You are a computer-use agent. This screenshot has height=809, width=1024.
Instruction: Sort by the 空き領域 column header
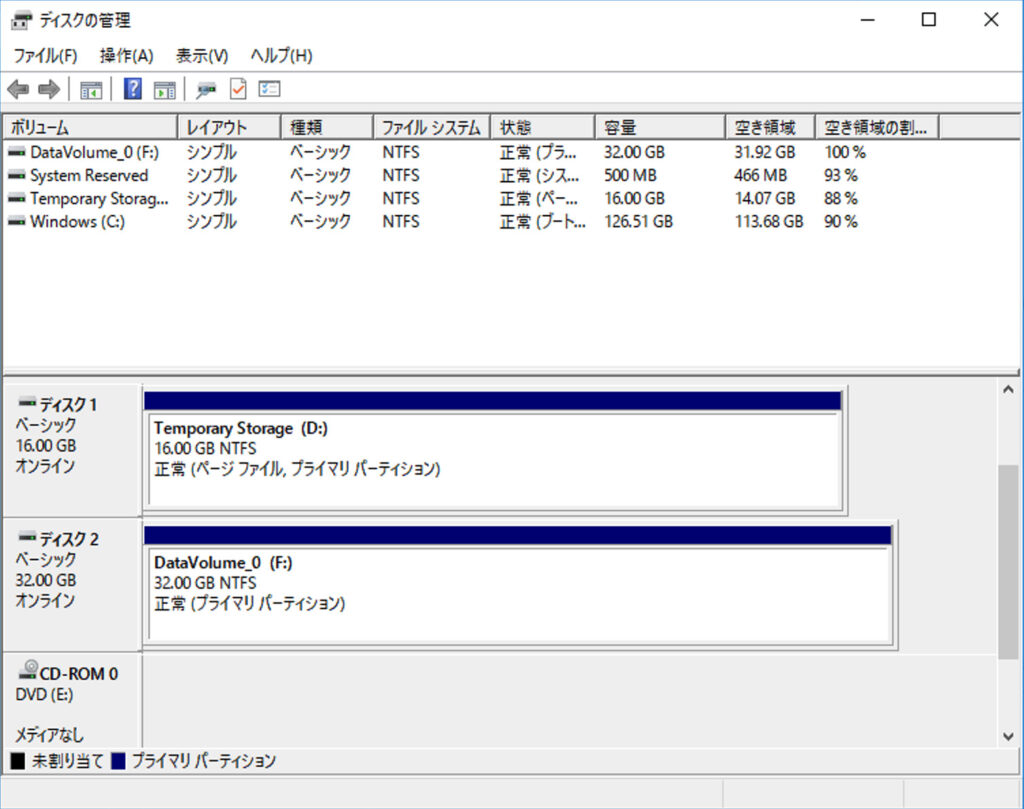(770, 127)
